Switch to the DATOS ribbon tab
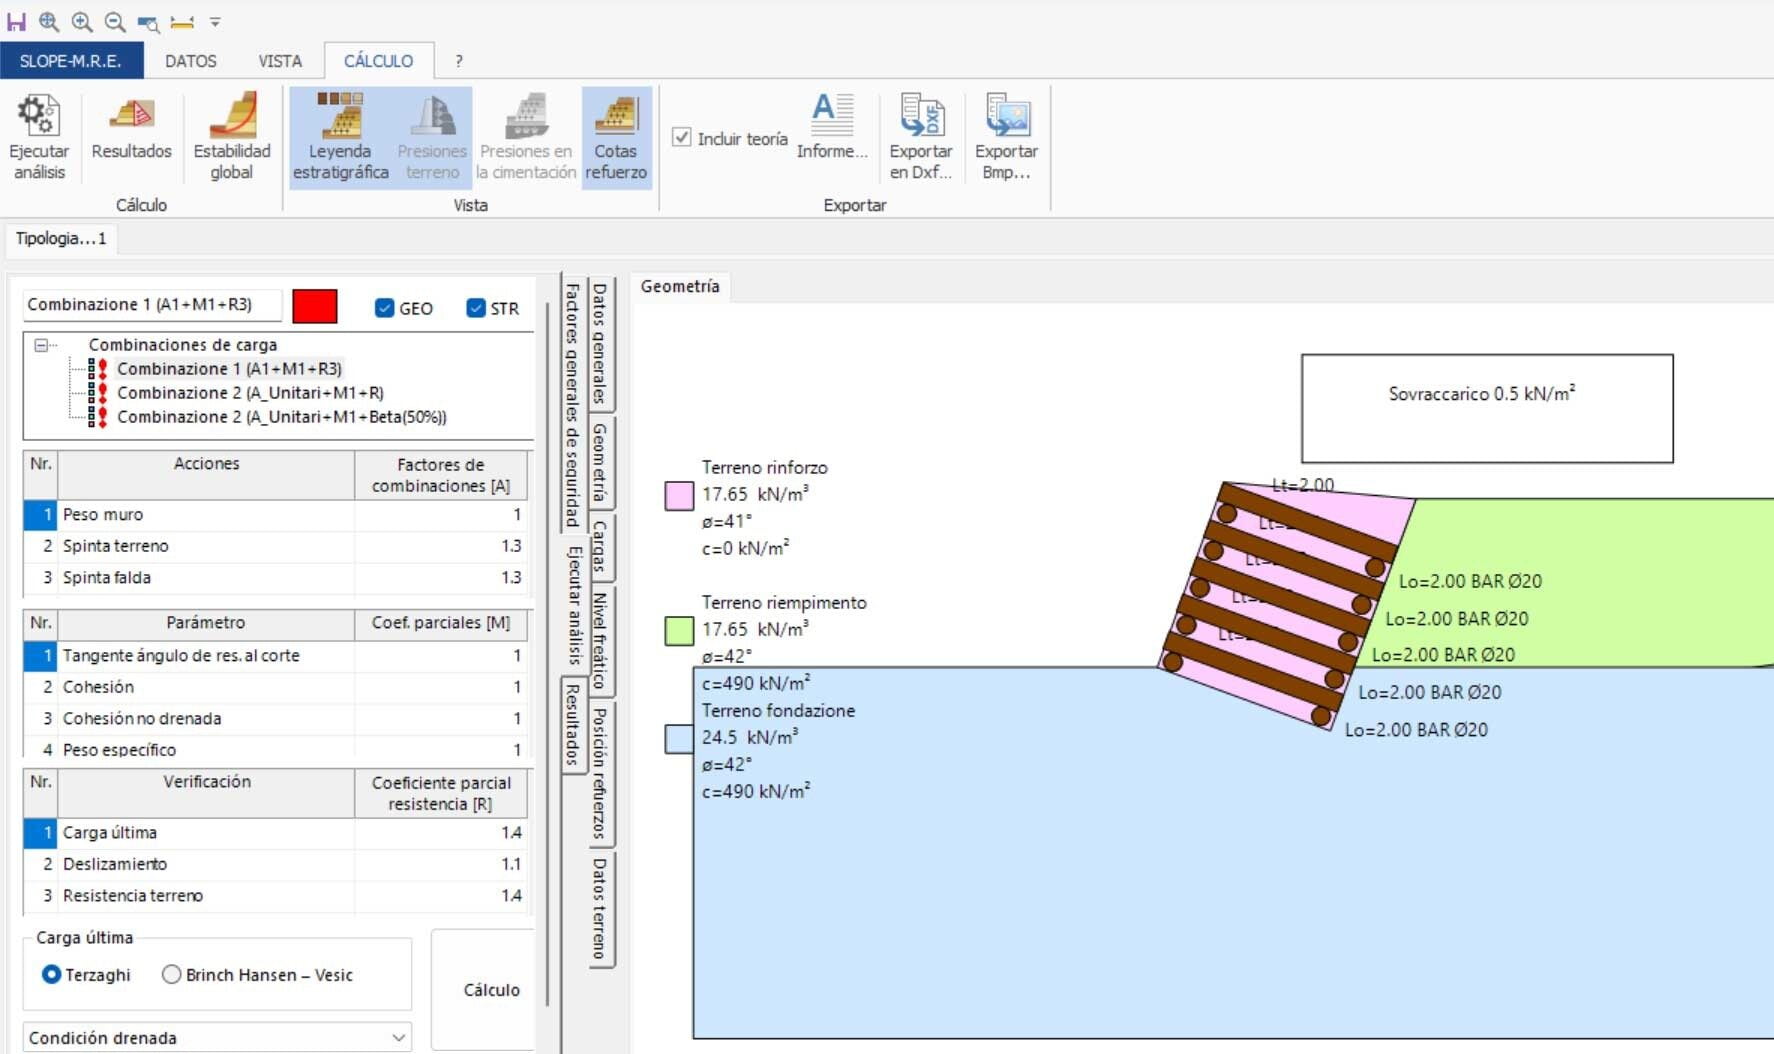The width and height of the screenshot is (1774, 1054). (x=190, y=61)
